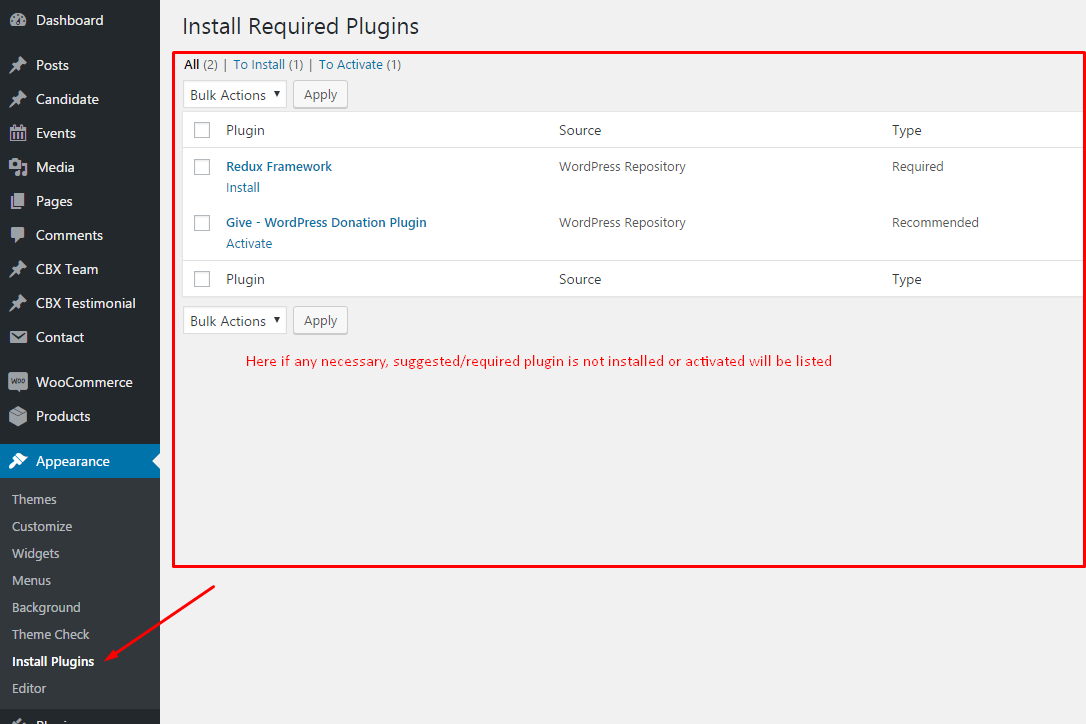
Task: Click the Posts pushpin icon
Action: (x=18, y=65)
